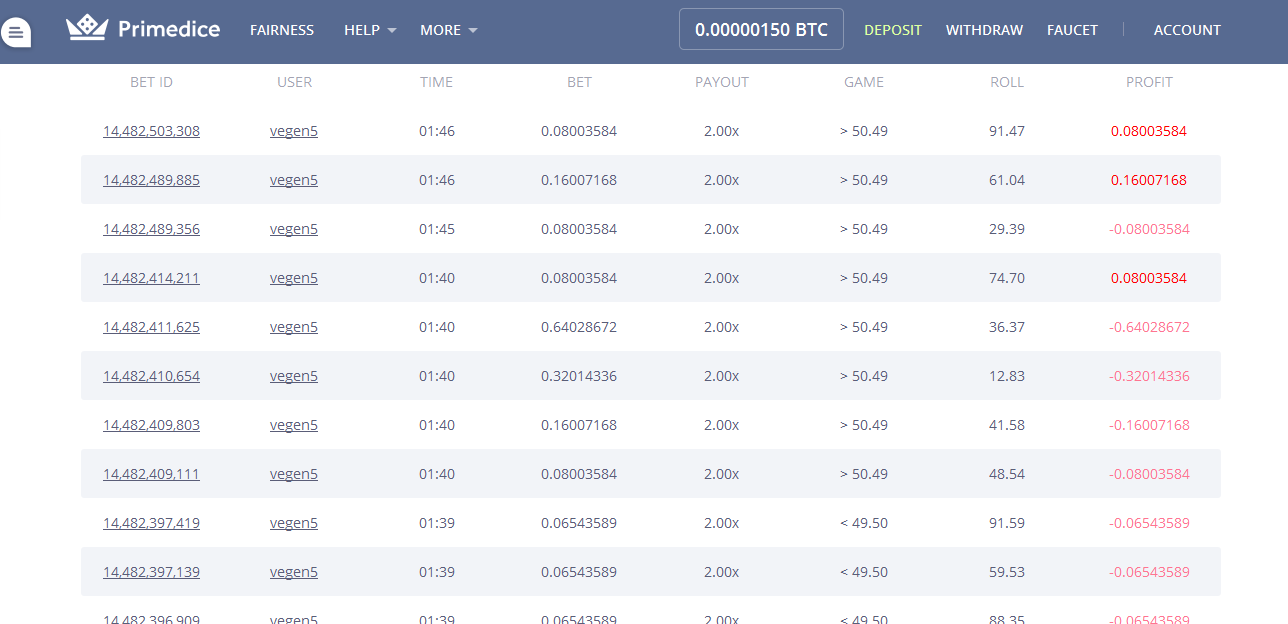Select bet amount 0.32014336
Viewport: 1288px width, 624px height.
579,376
